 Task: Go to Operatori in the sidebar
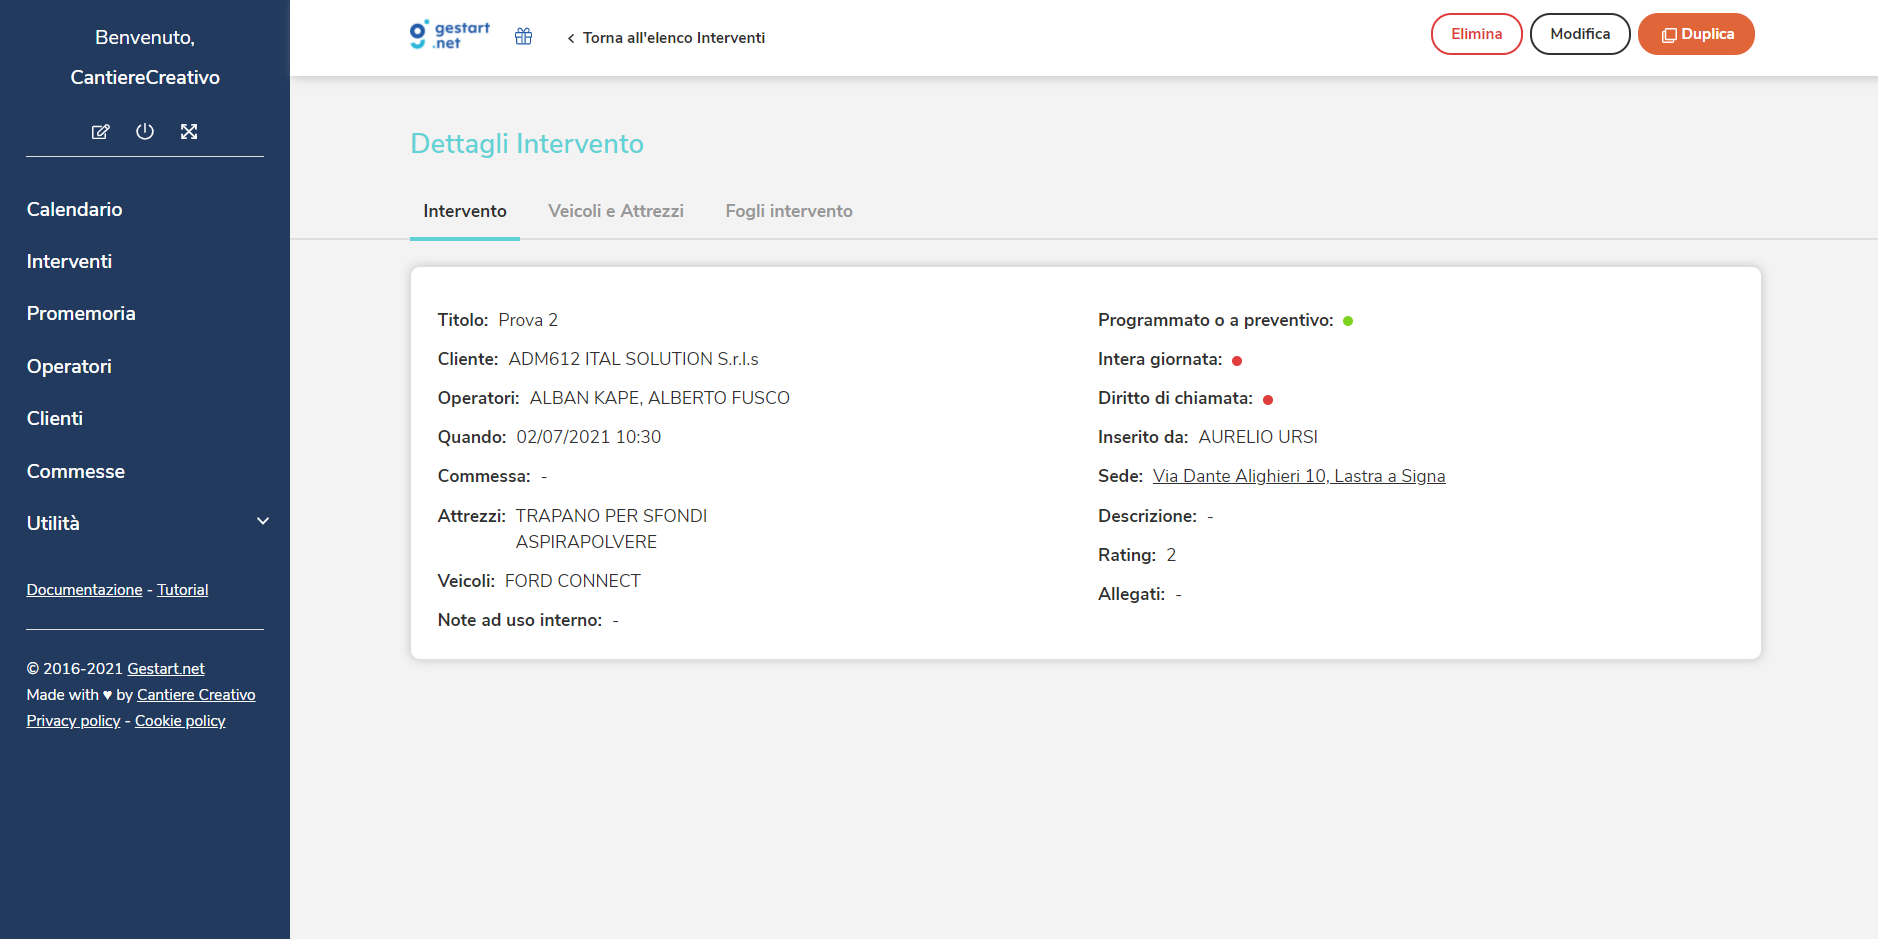(69, 366)
